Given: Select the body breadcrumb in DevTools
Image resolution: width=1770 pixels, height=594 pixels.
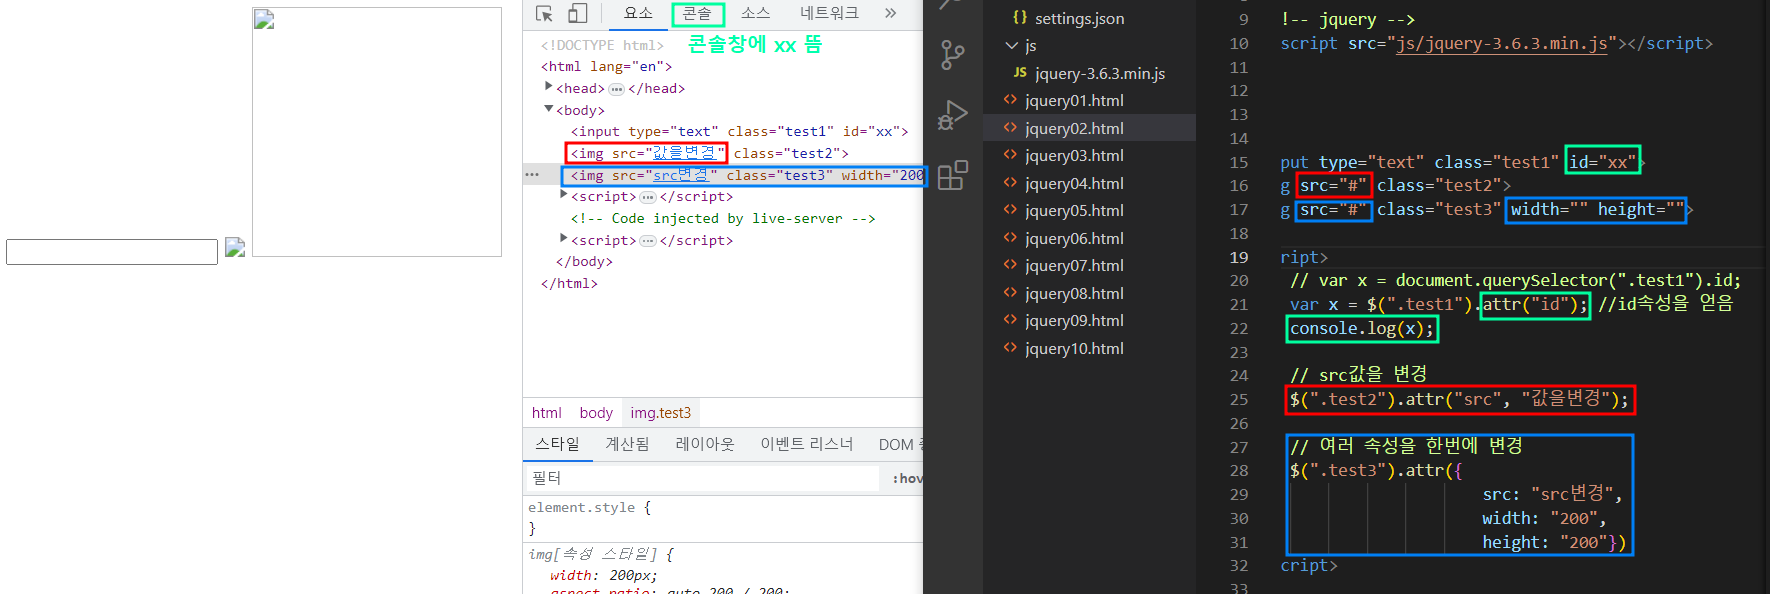Looking at the screenshot, I should pos(596,413).
